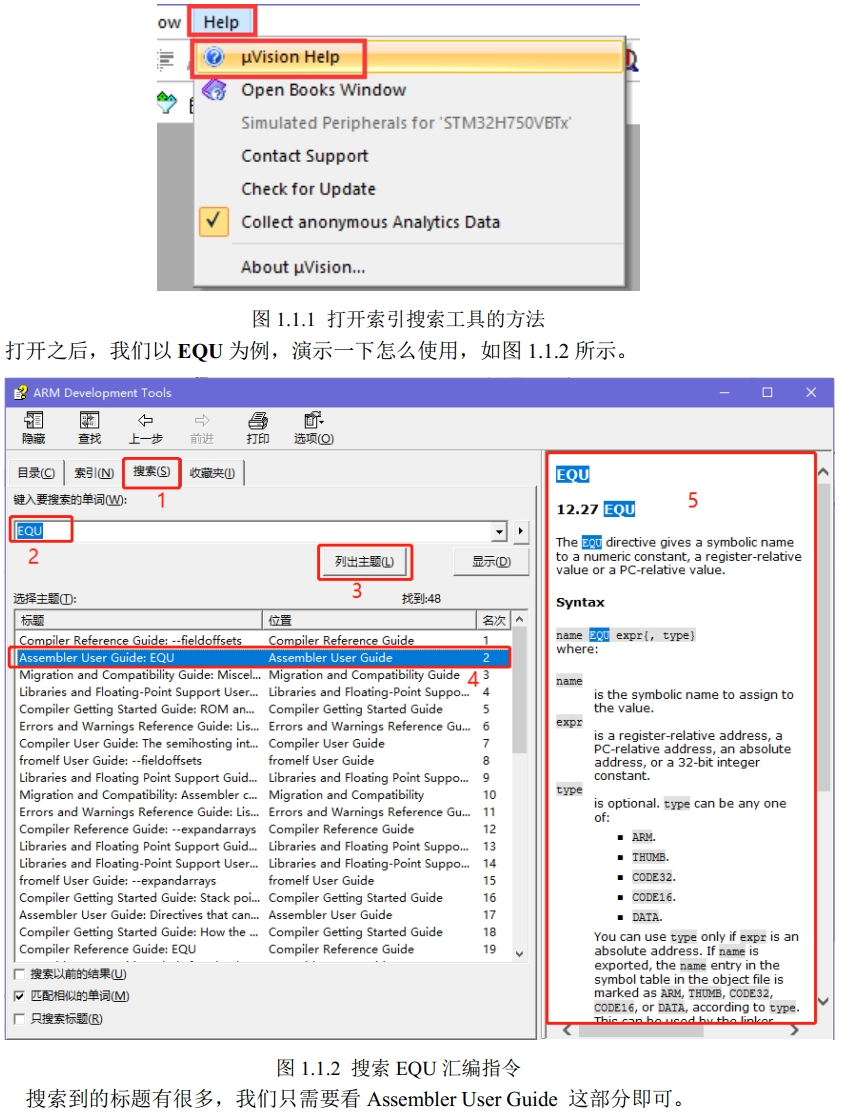The height and width of the screenshot is (1117, 853).
Task: Switch to the 目录 tab
Action: (36, 473)
